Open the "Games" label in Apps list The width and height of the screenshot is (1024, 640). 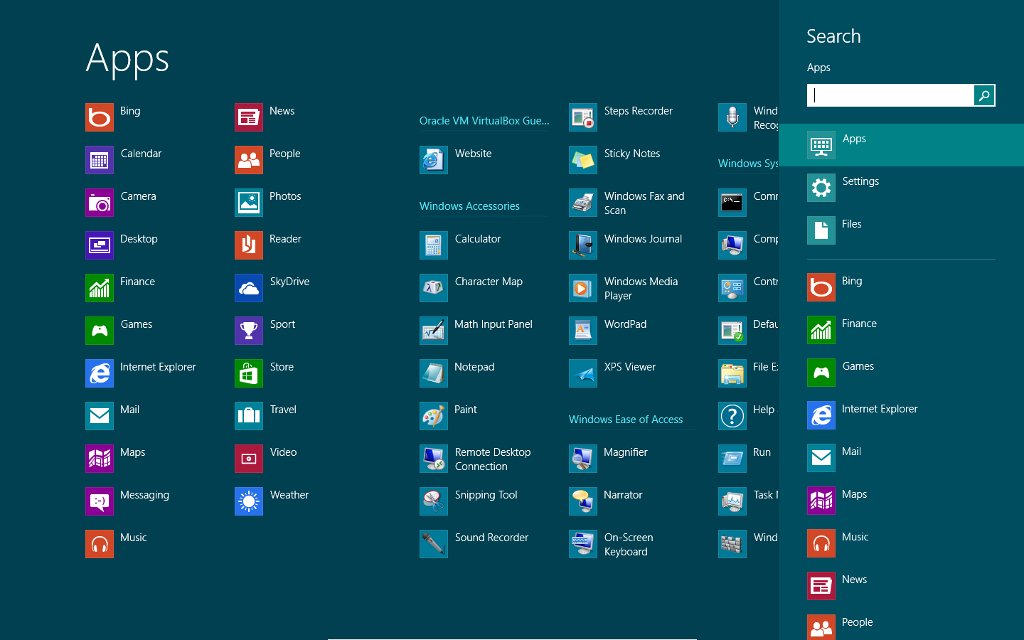(136, 324)
